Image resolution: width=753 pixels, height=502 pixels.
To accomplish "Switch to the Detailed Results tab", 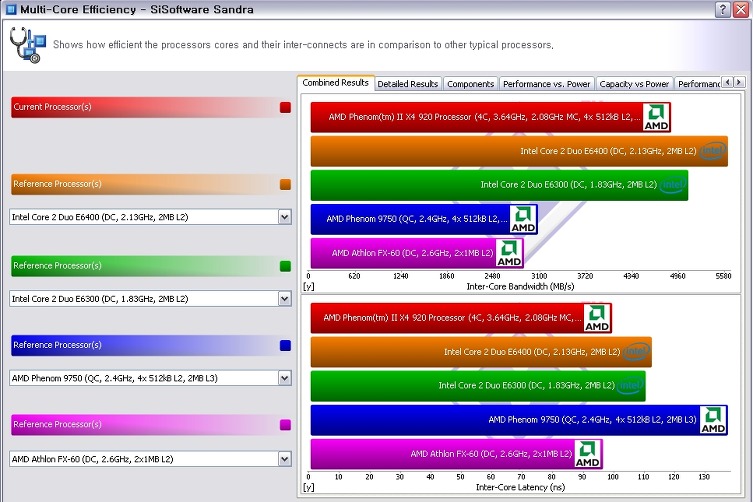I will pyautogui.click(x=408, y=84).
